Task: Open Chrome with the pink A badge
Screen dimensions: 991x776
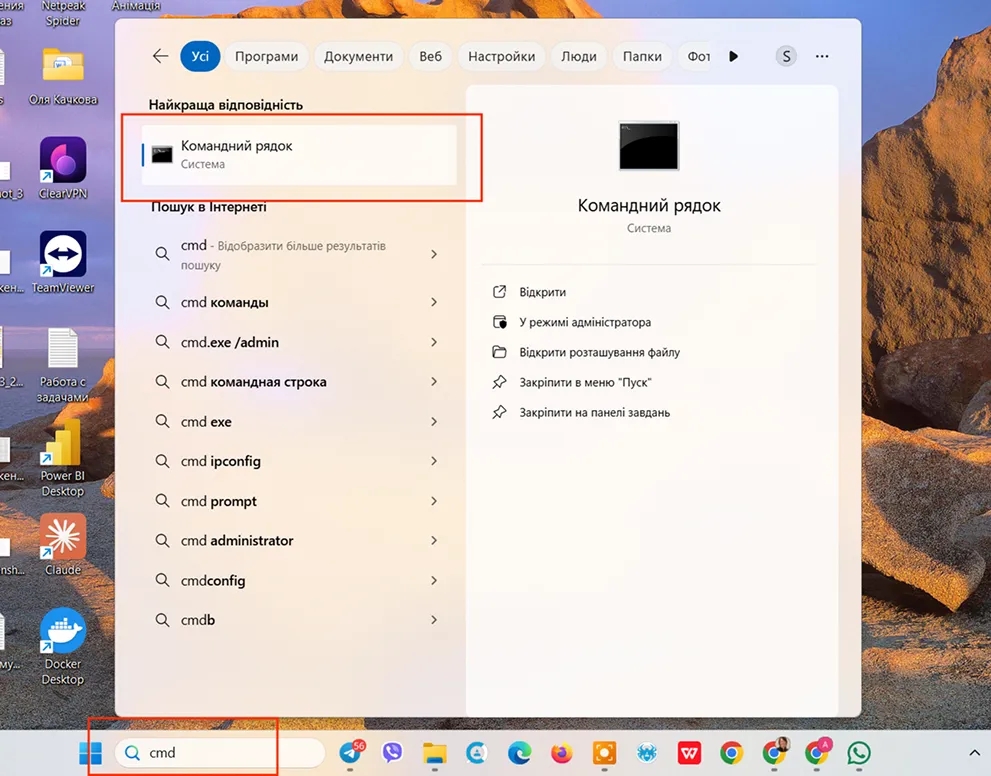Action: tap(817, 752)
